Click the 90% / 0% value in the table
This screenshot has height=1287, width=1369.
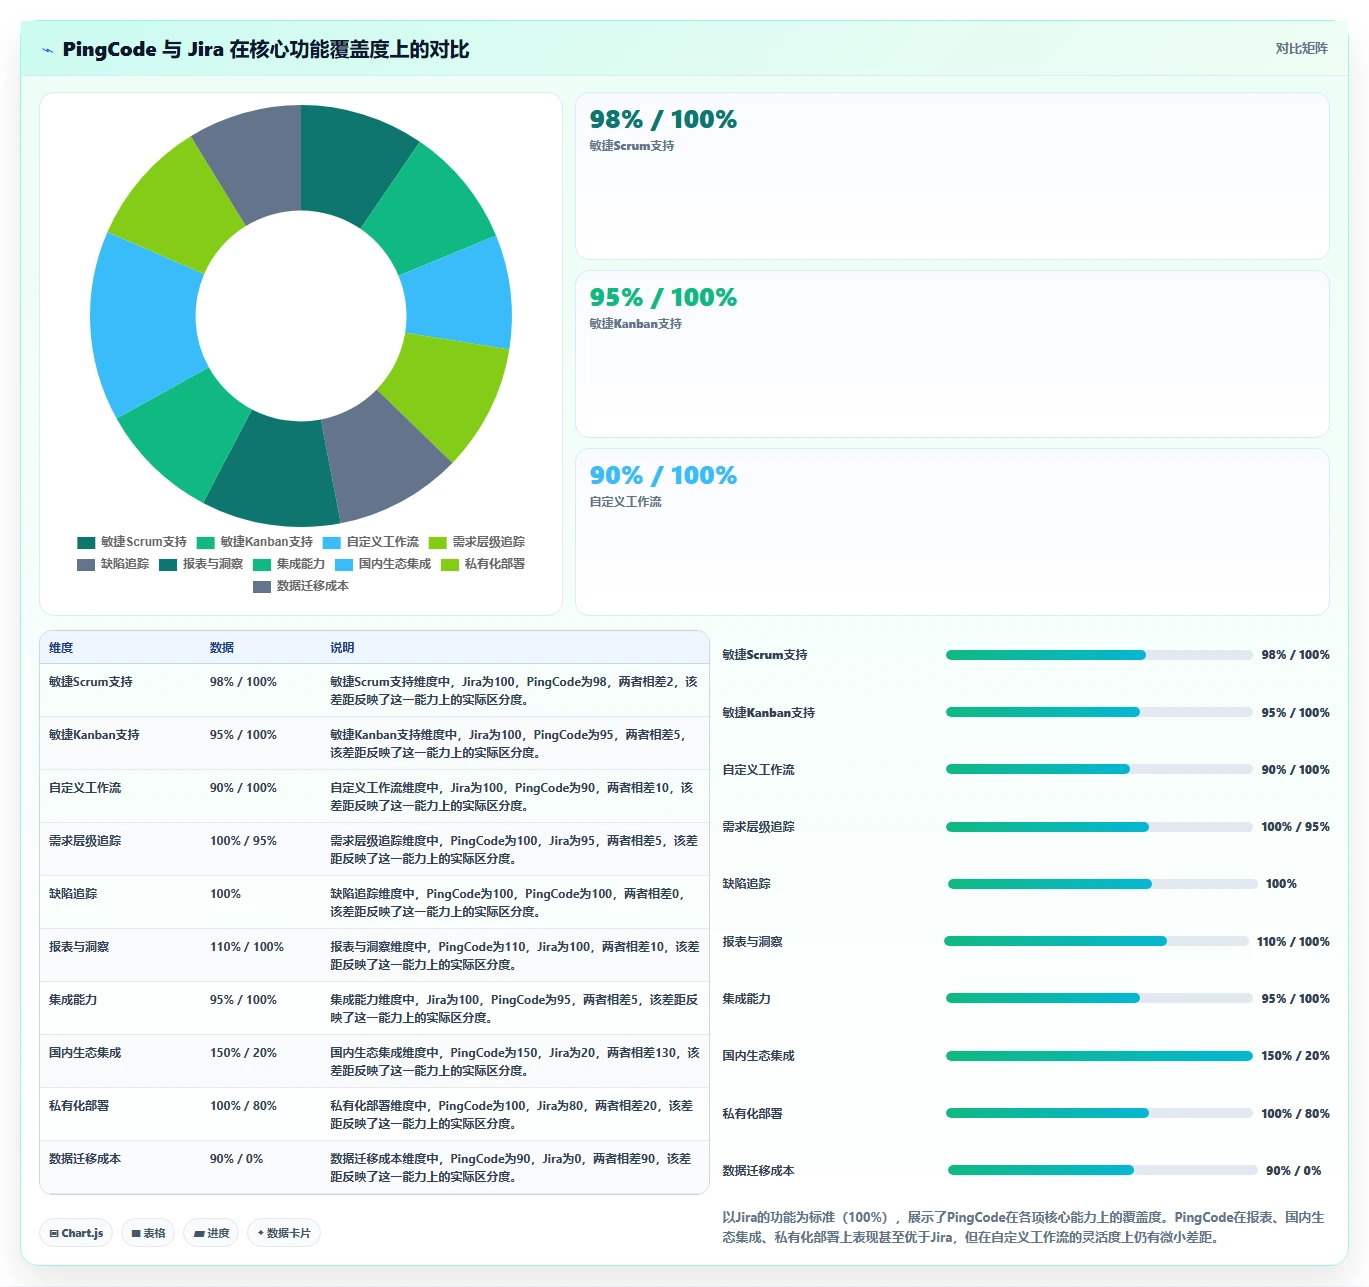(x=236, y=1159)
